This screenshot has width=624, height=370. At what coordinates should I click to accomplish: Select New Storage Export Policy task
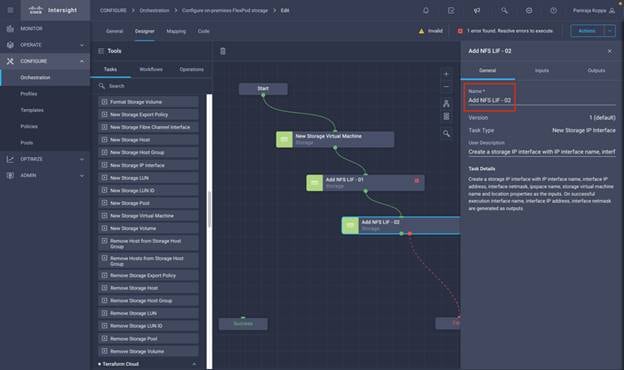tap(148, 115)
